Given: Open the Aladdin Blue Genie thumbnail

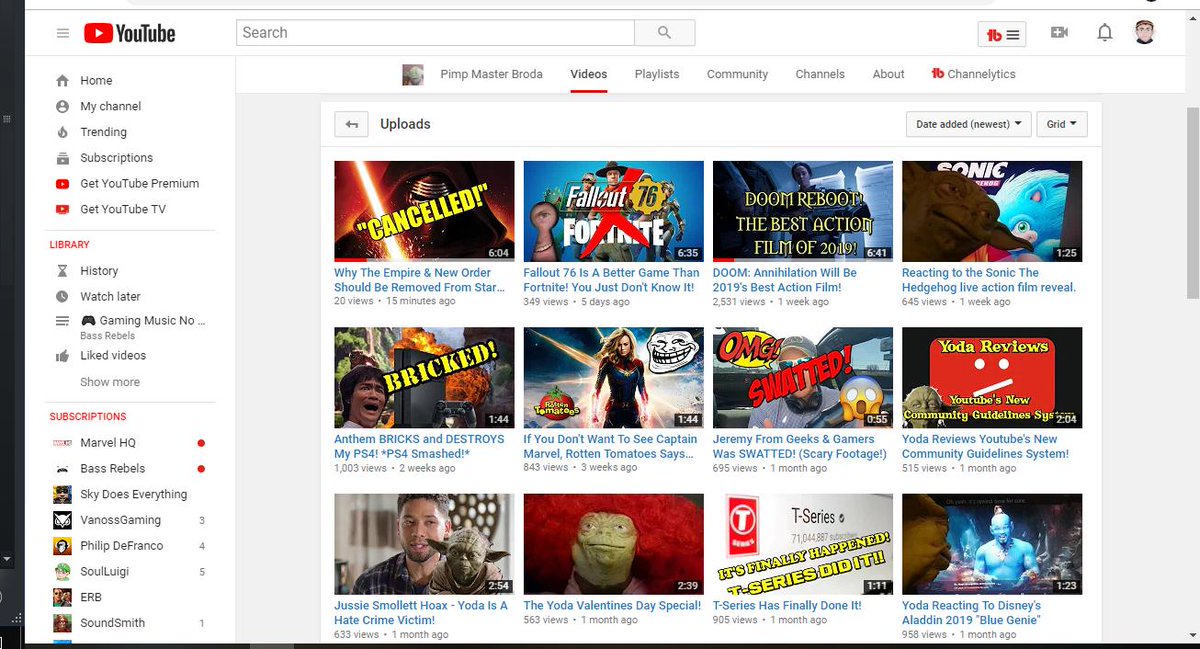Looking at the screenshot, I should (x=992, y=543).
